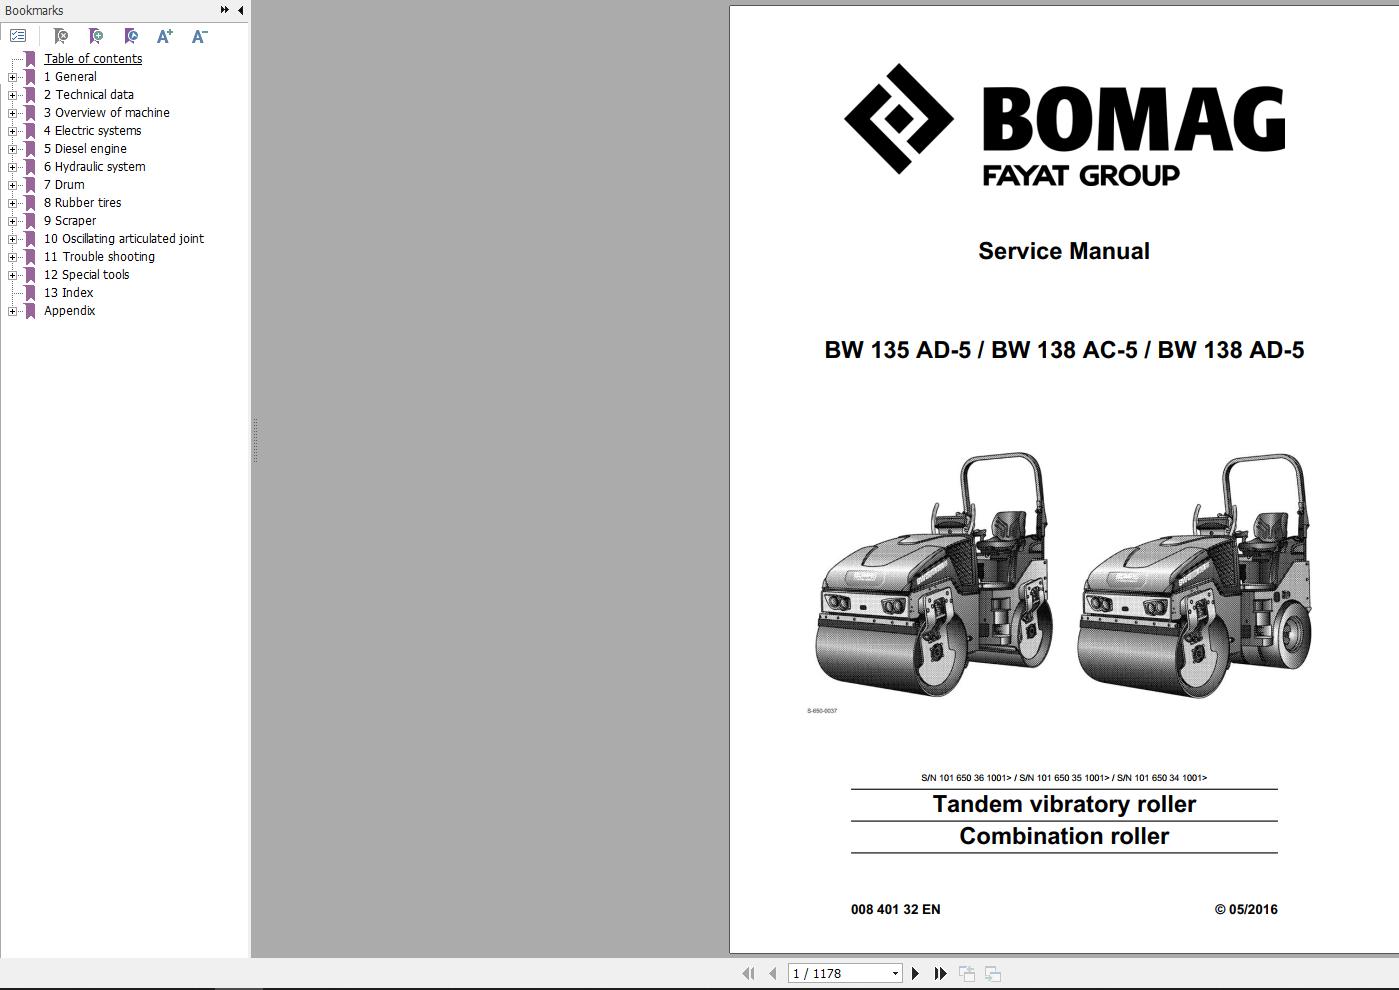The image size is (1399, 990).
Task: Jump to the last page
Action: point(940,973)
